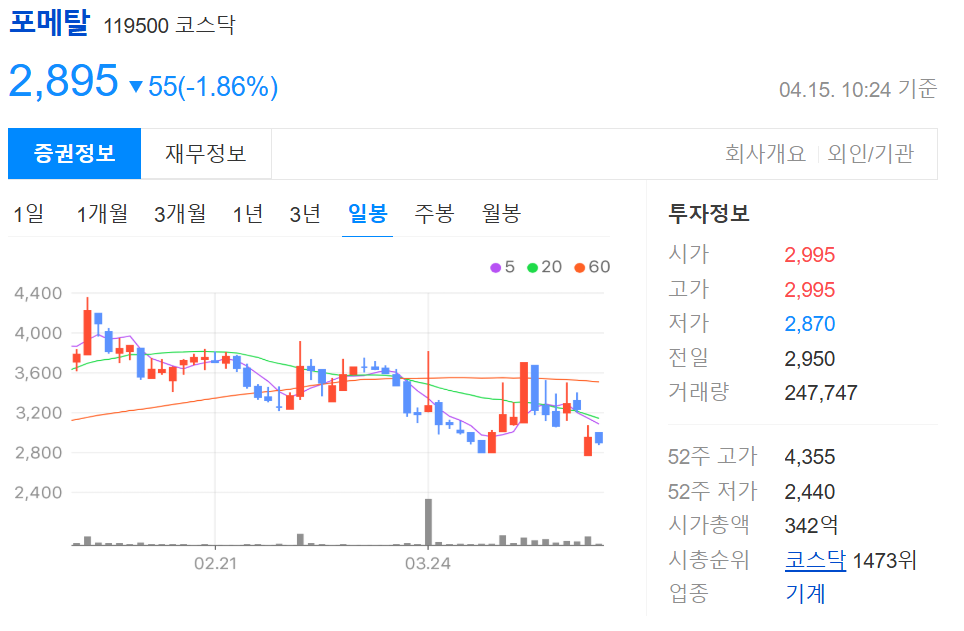This screenshot has height=631, width=964.
Task: Re-select the 일봉 daily chart view
Action: tap(368, 213)
